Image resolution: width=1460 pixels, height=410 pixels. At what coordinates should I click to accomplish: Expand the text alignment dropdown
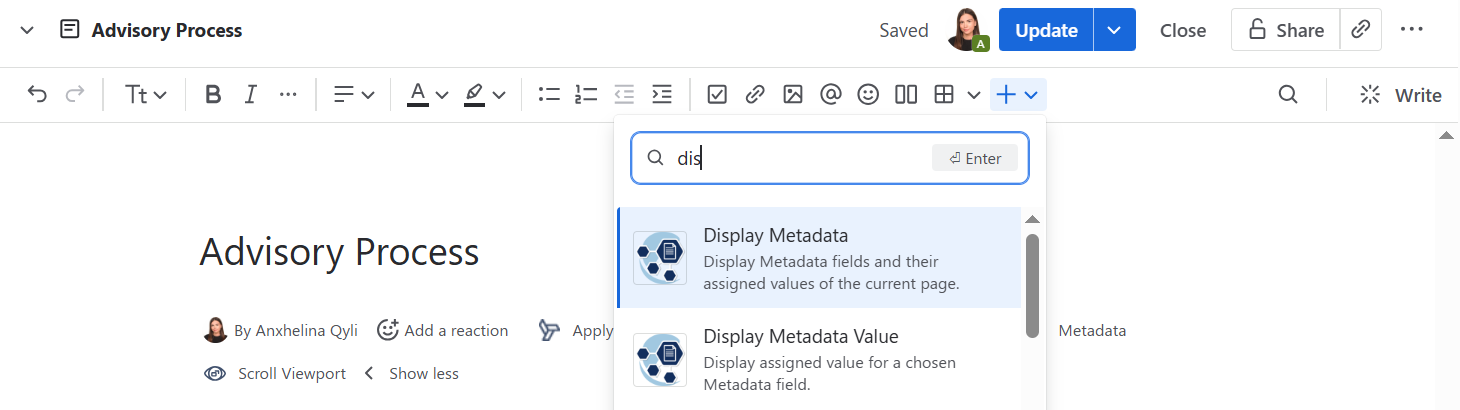[354, 95]
